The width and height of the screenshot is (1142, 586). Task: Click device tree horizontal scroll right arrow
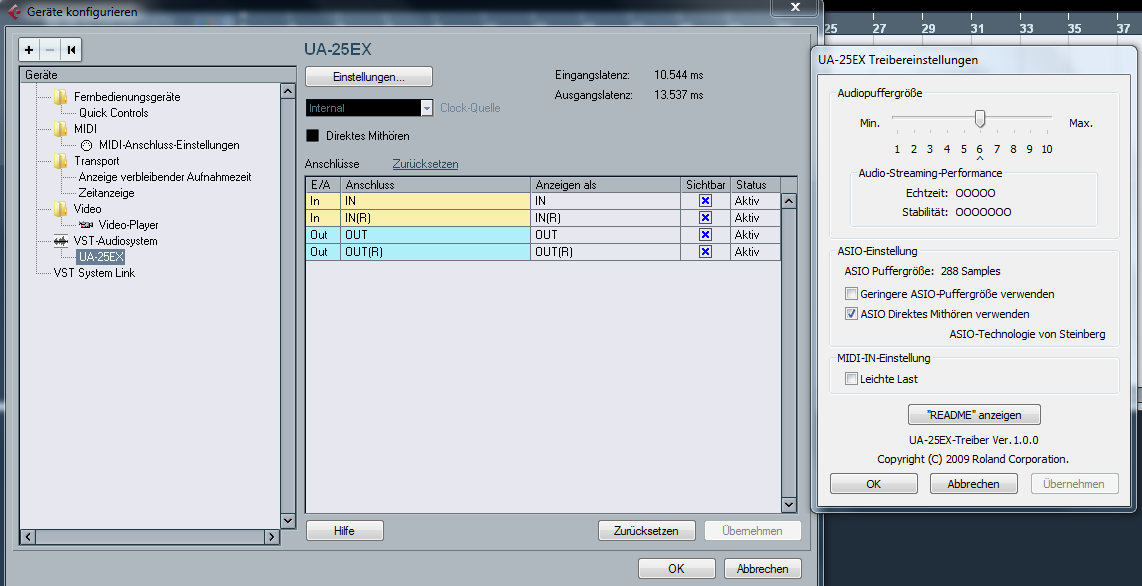click(272, 536)
